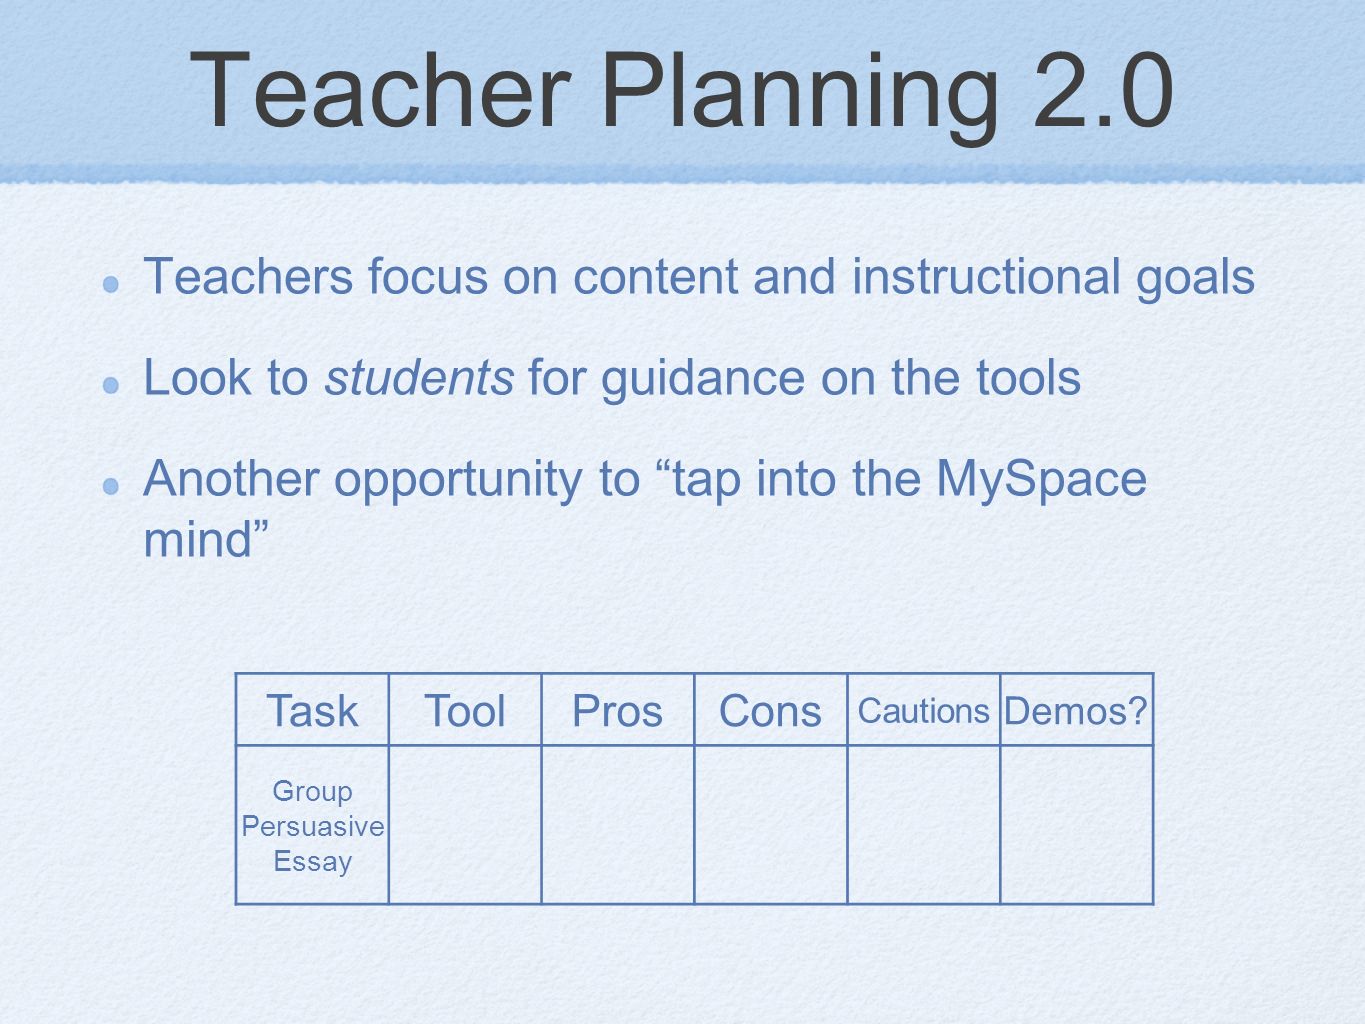This screenshot has height=1024, width=1365.
Task: Click the empty cell under Cons
Action: 771,825
